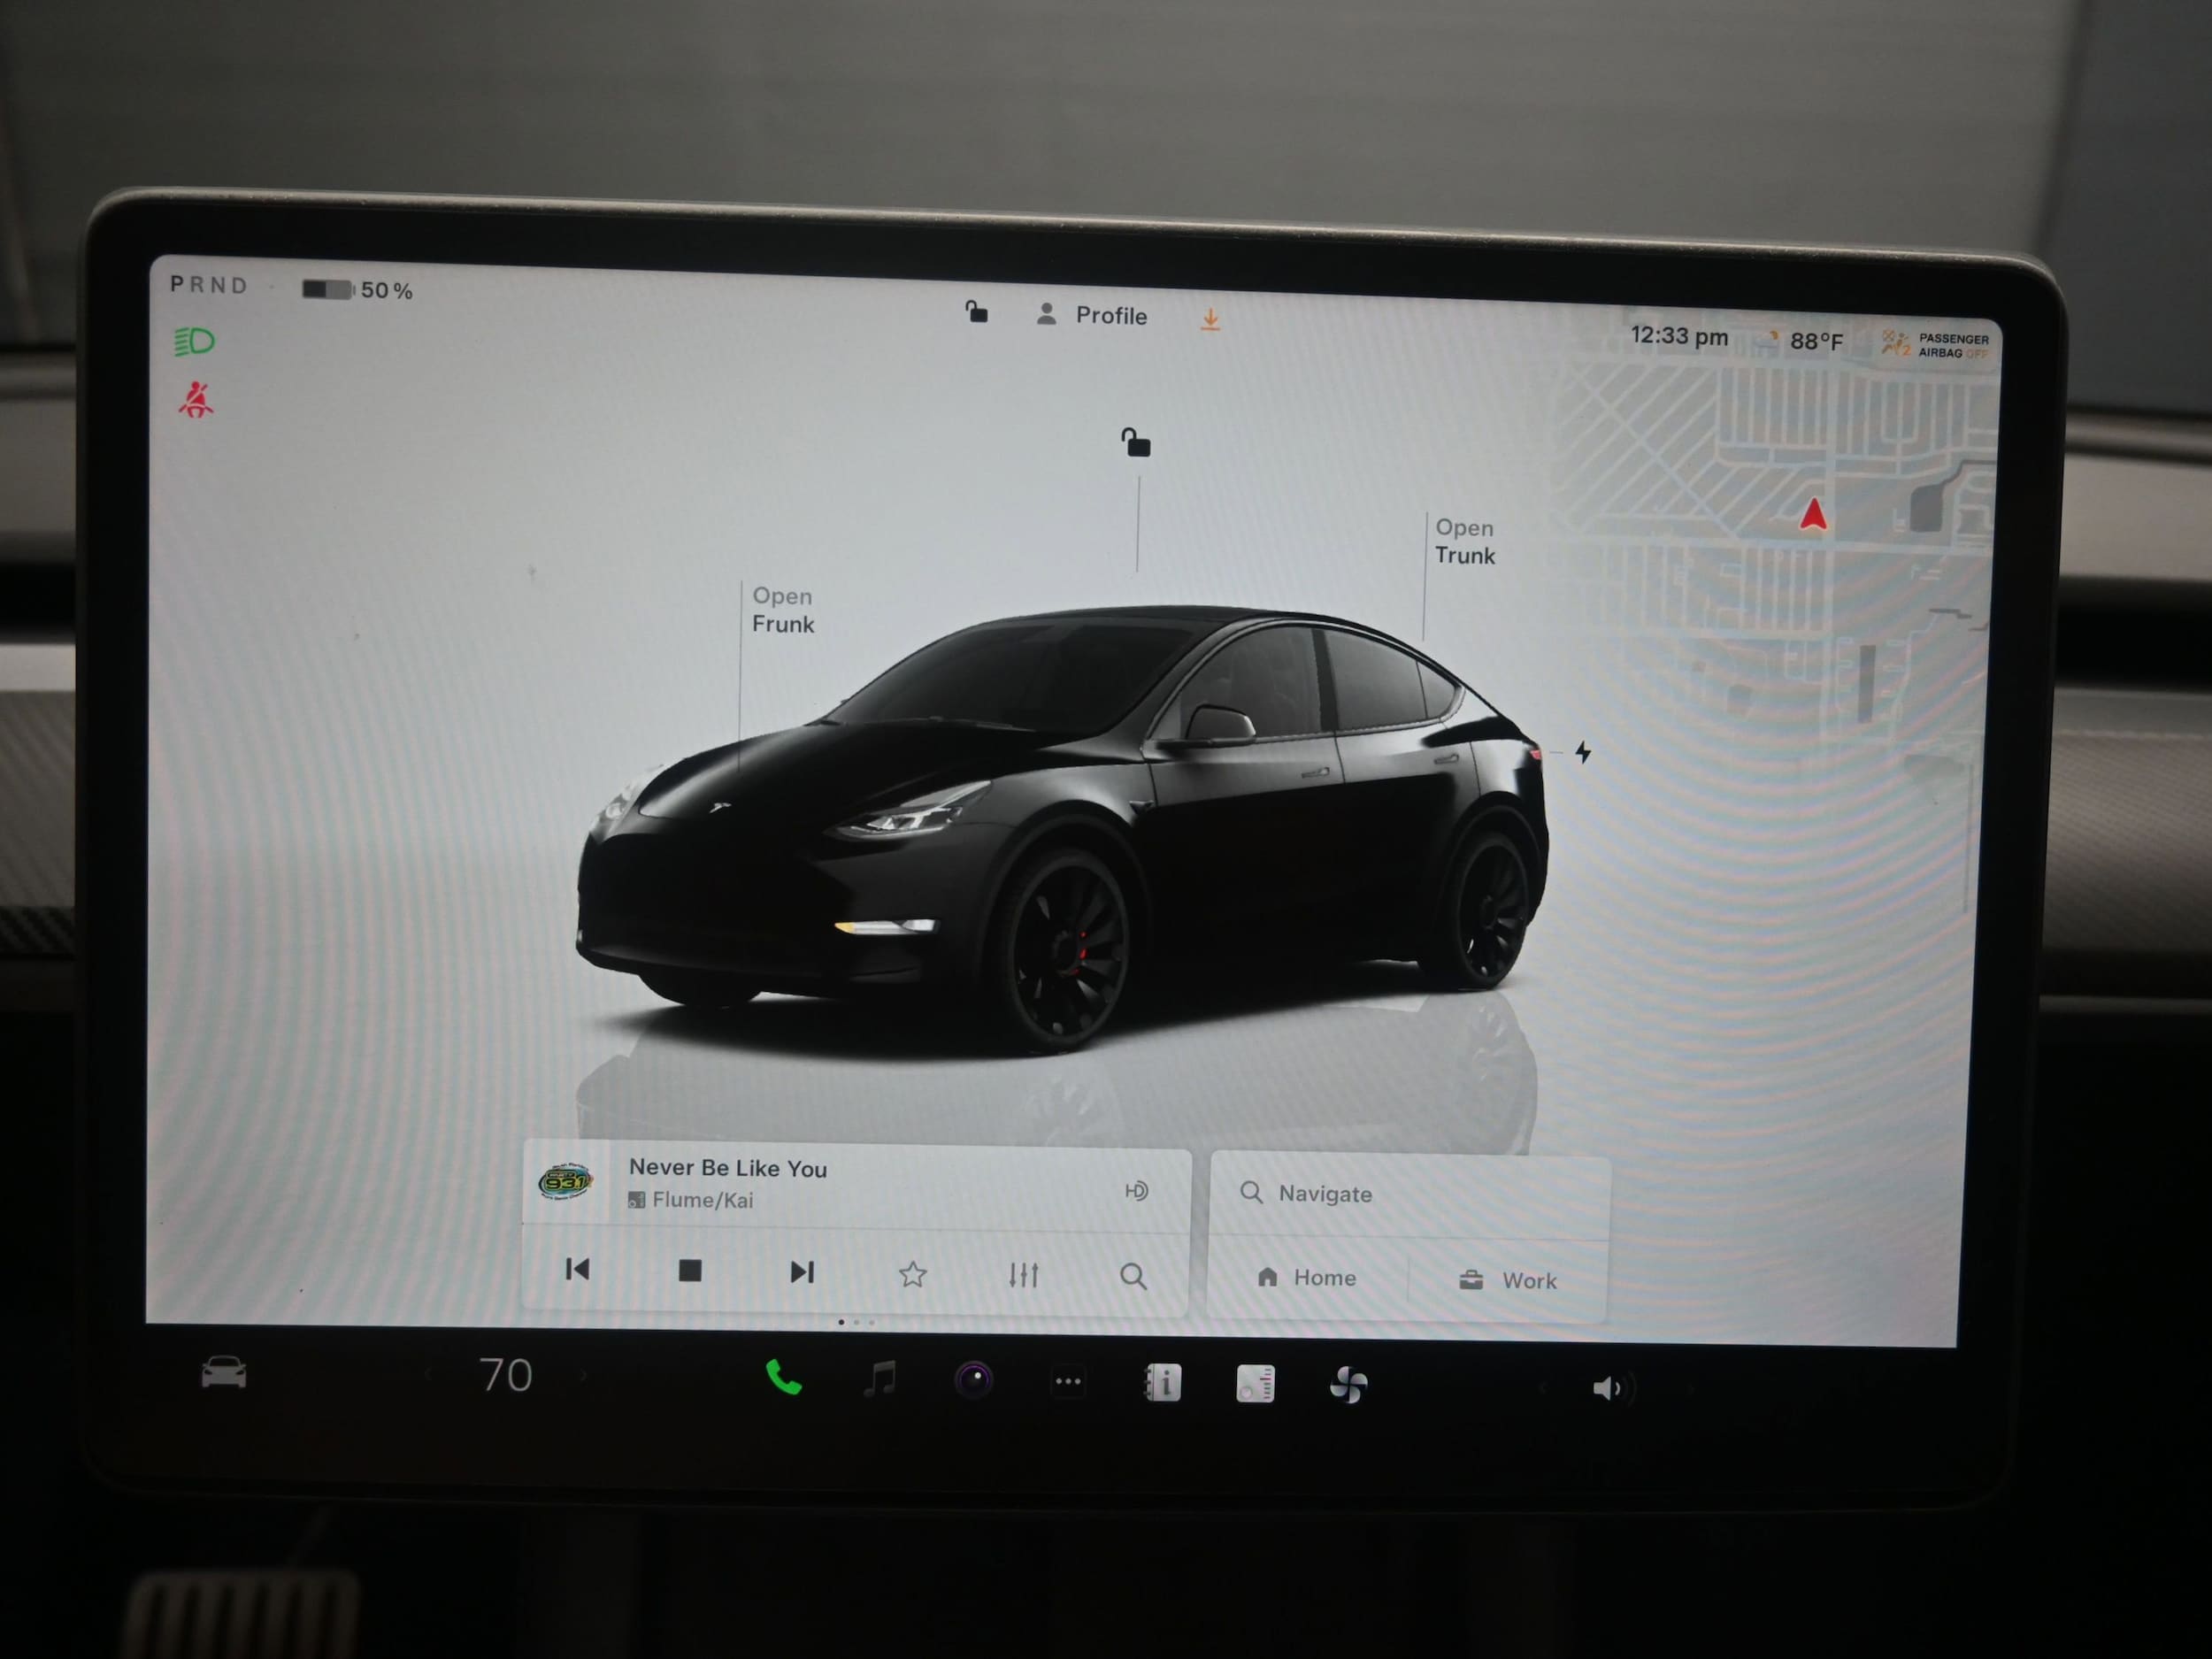This screenshot has width=2212, height=1659.
Task: Tap Open Trunk
Action: click(1464, 542)
